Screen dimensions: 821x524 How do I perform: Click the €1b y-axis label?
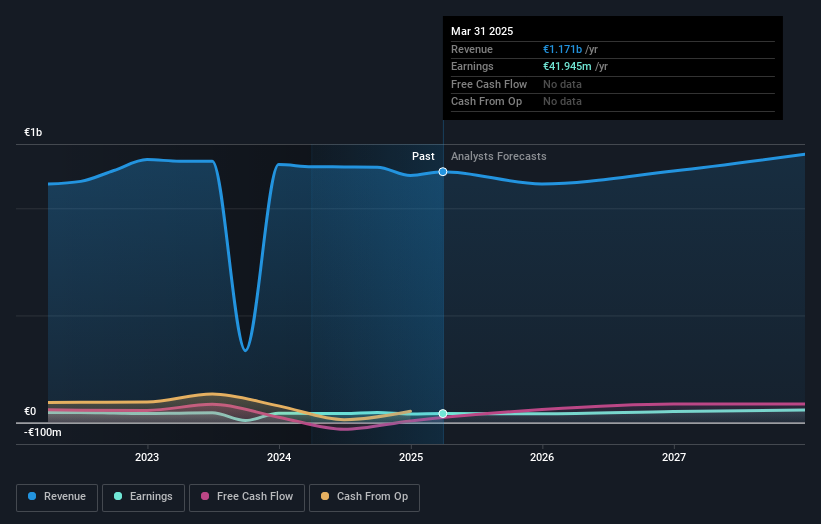pos(33,132)
